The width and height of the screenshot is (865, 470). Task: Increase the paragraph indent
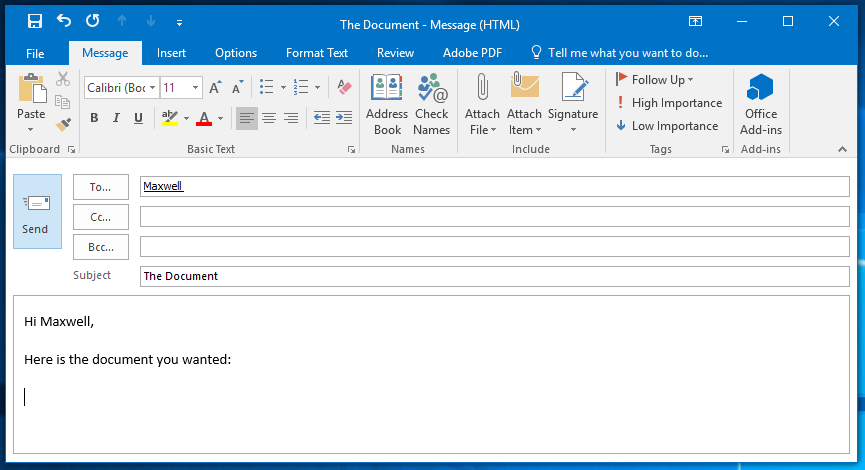pyautogui.click(x=344, y=118)
